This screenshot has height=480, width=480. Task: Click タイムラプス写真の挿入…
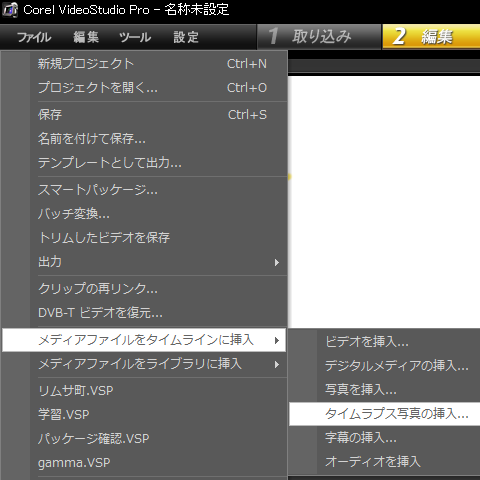385,414
